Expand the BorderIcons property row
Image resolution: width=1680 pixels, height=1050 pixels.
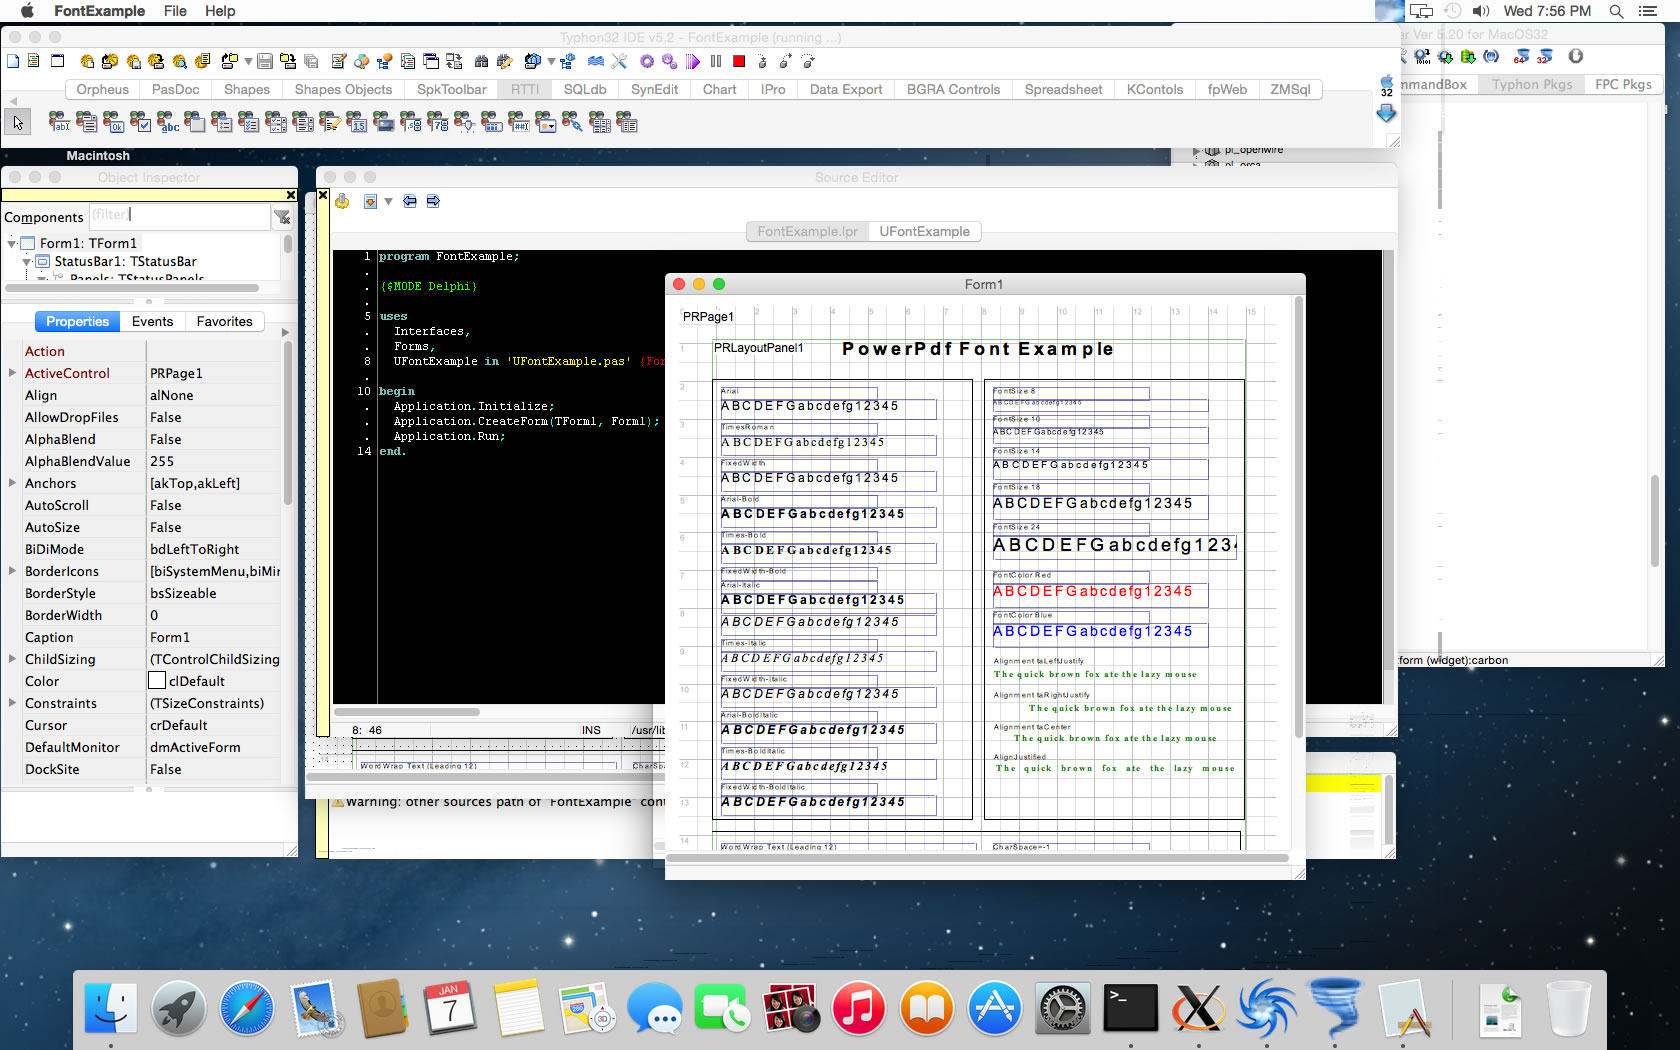coord(12,571)
